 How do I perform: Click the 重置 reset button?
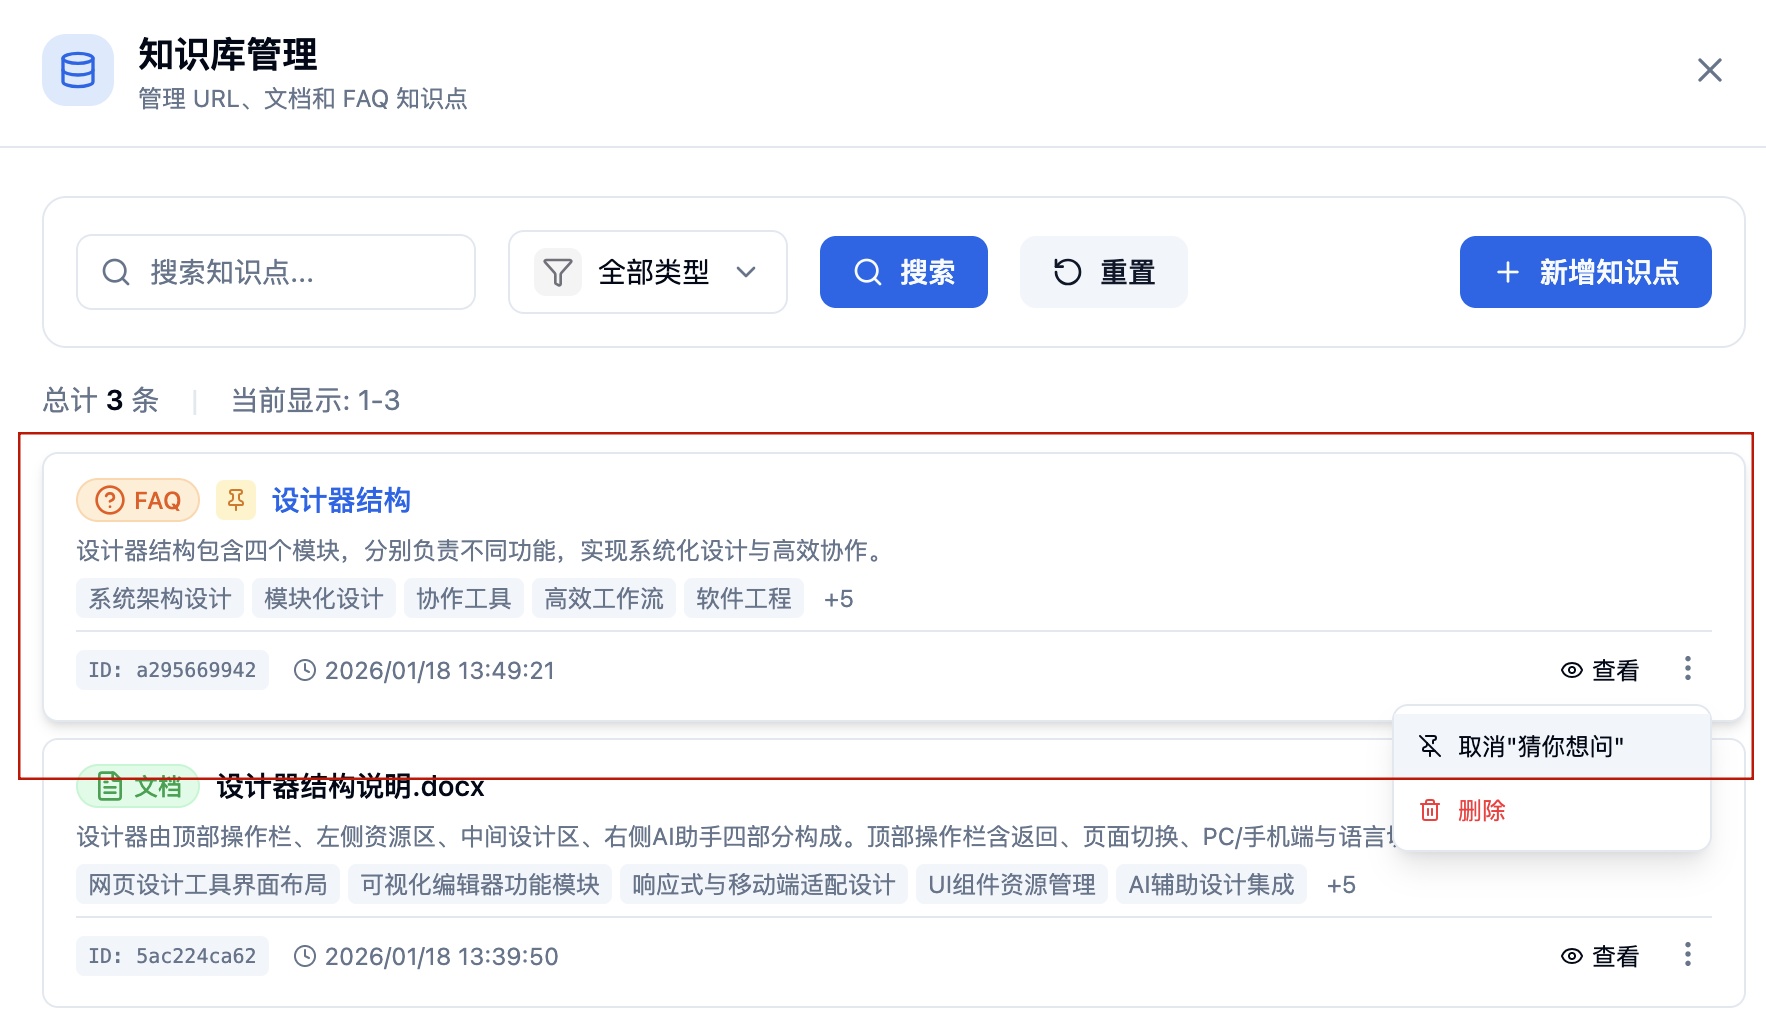pyautogui.click(x=1104, y=272)
